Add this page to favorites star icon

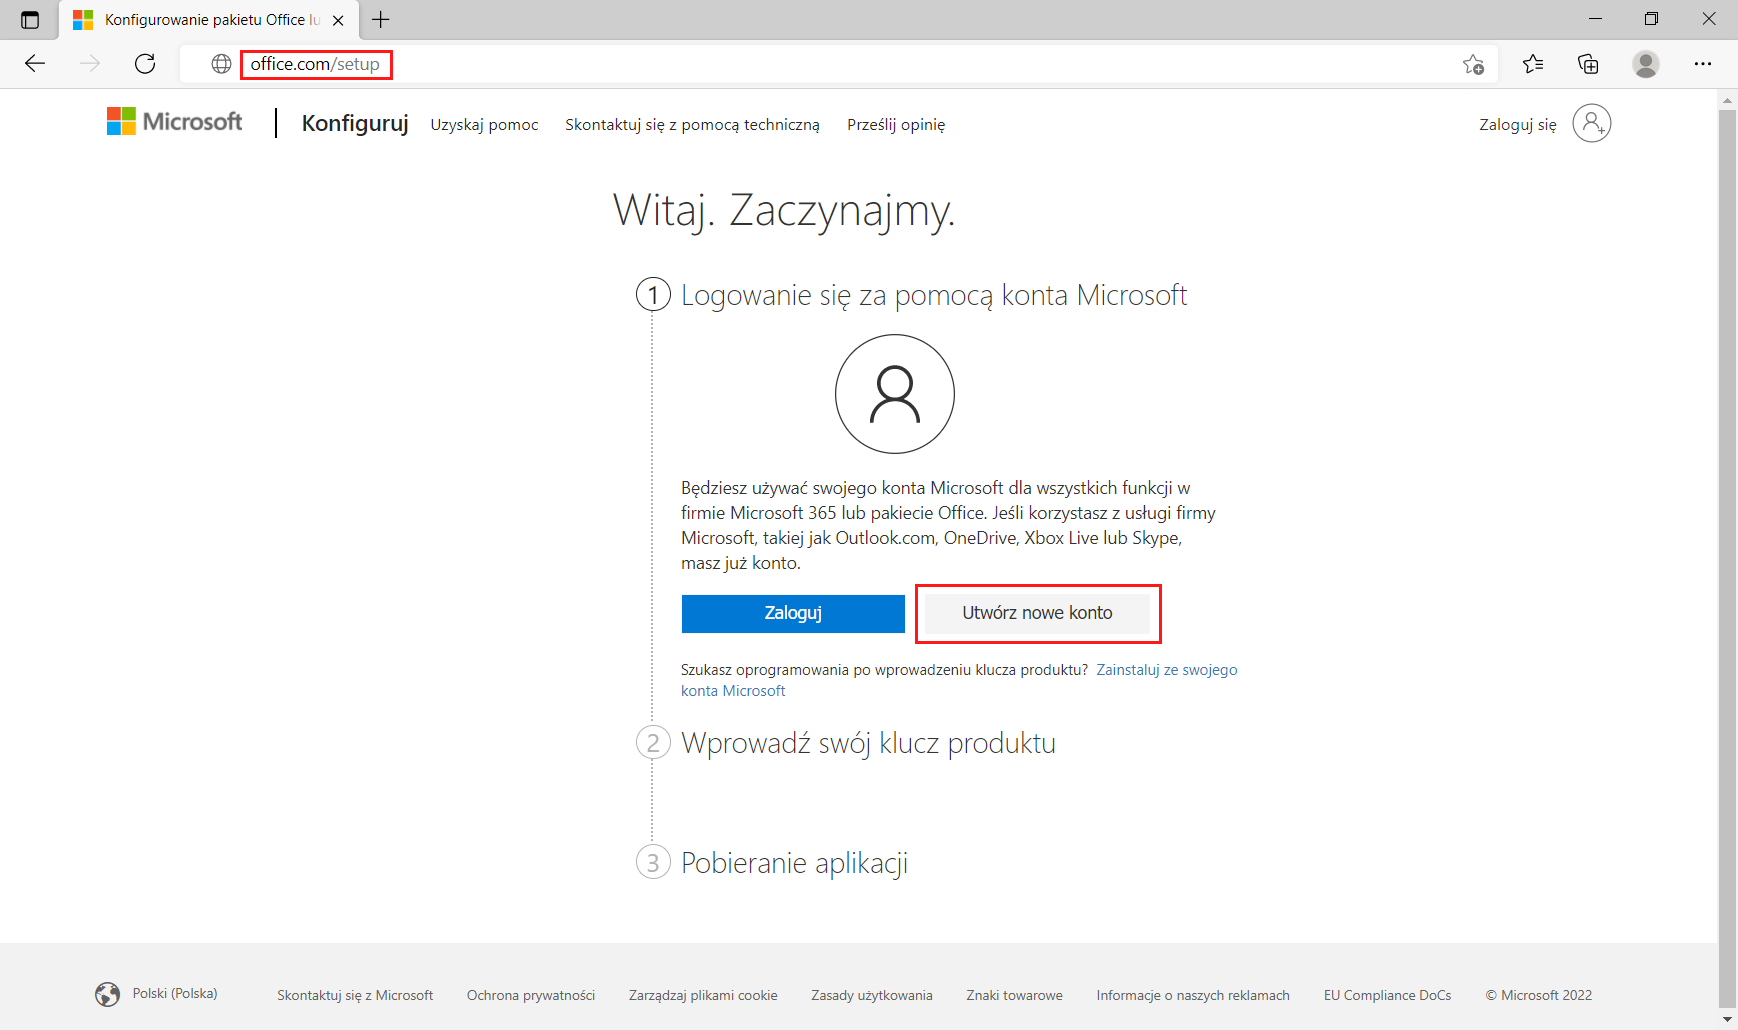[1473, 64]
